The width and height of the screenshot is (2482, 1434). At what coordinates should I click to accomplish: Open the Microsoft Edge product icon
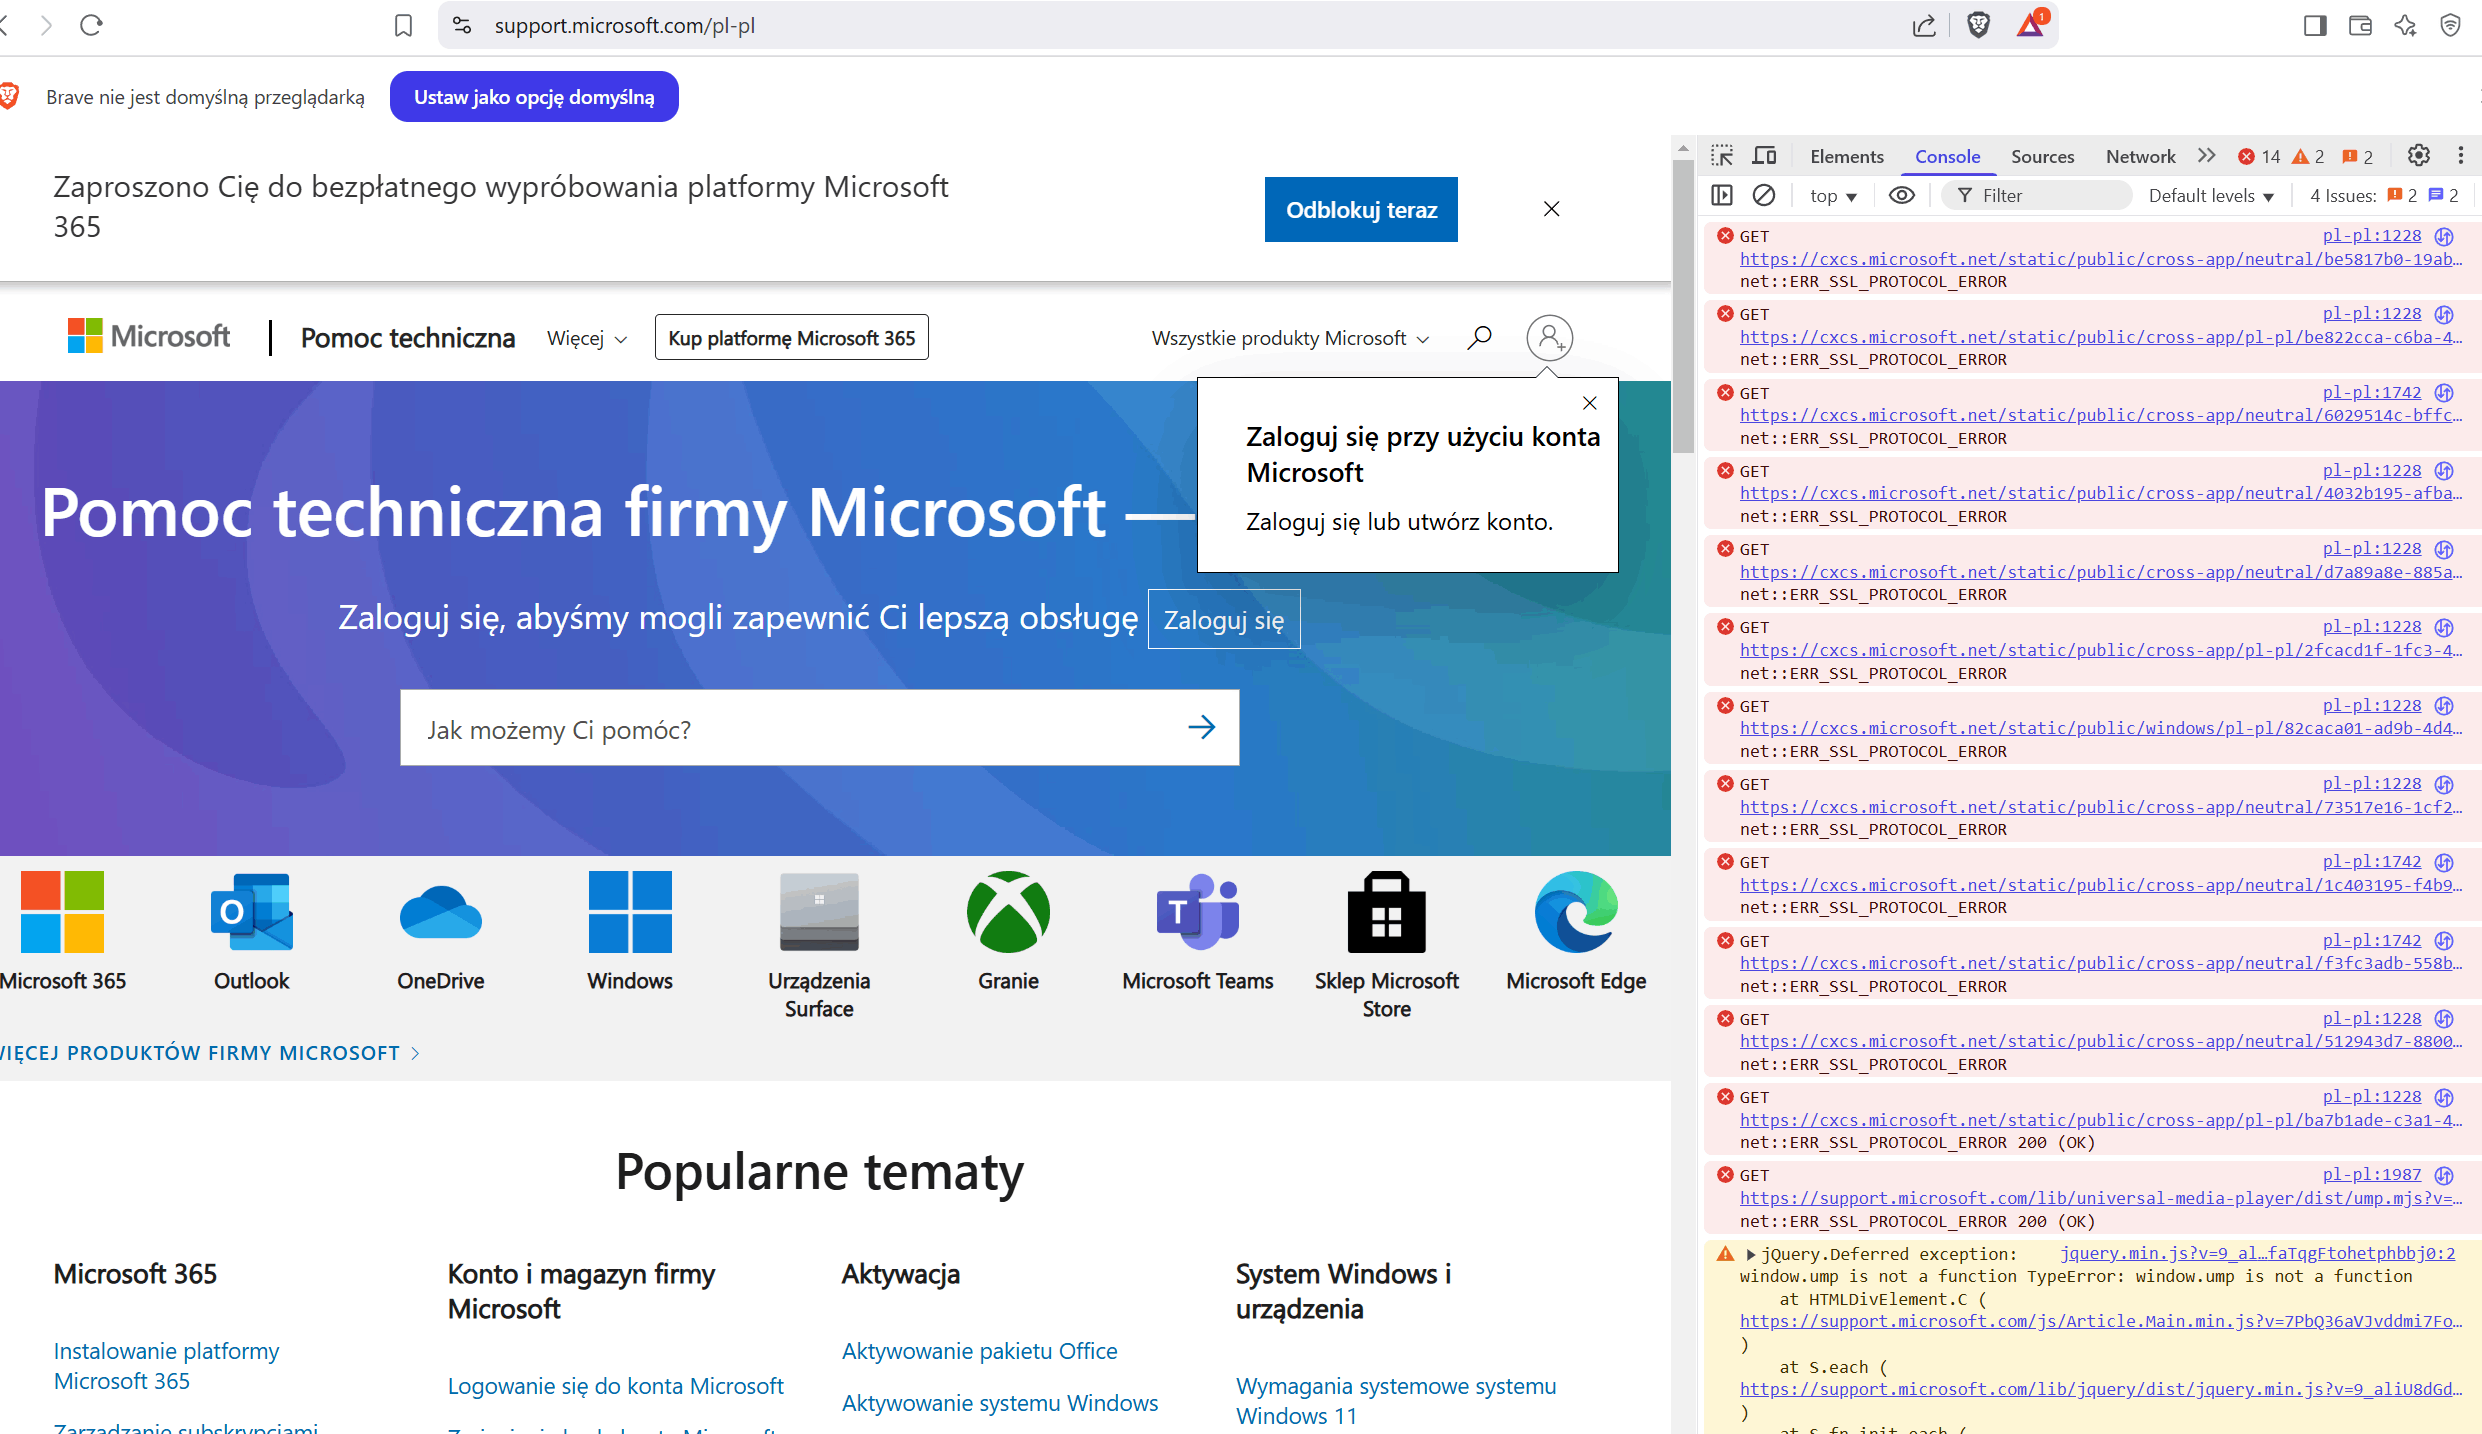click(x=1576, y=912)
